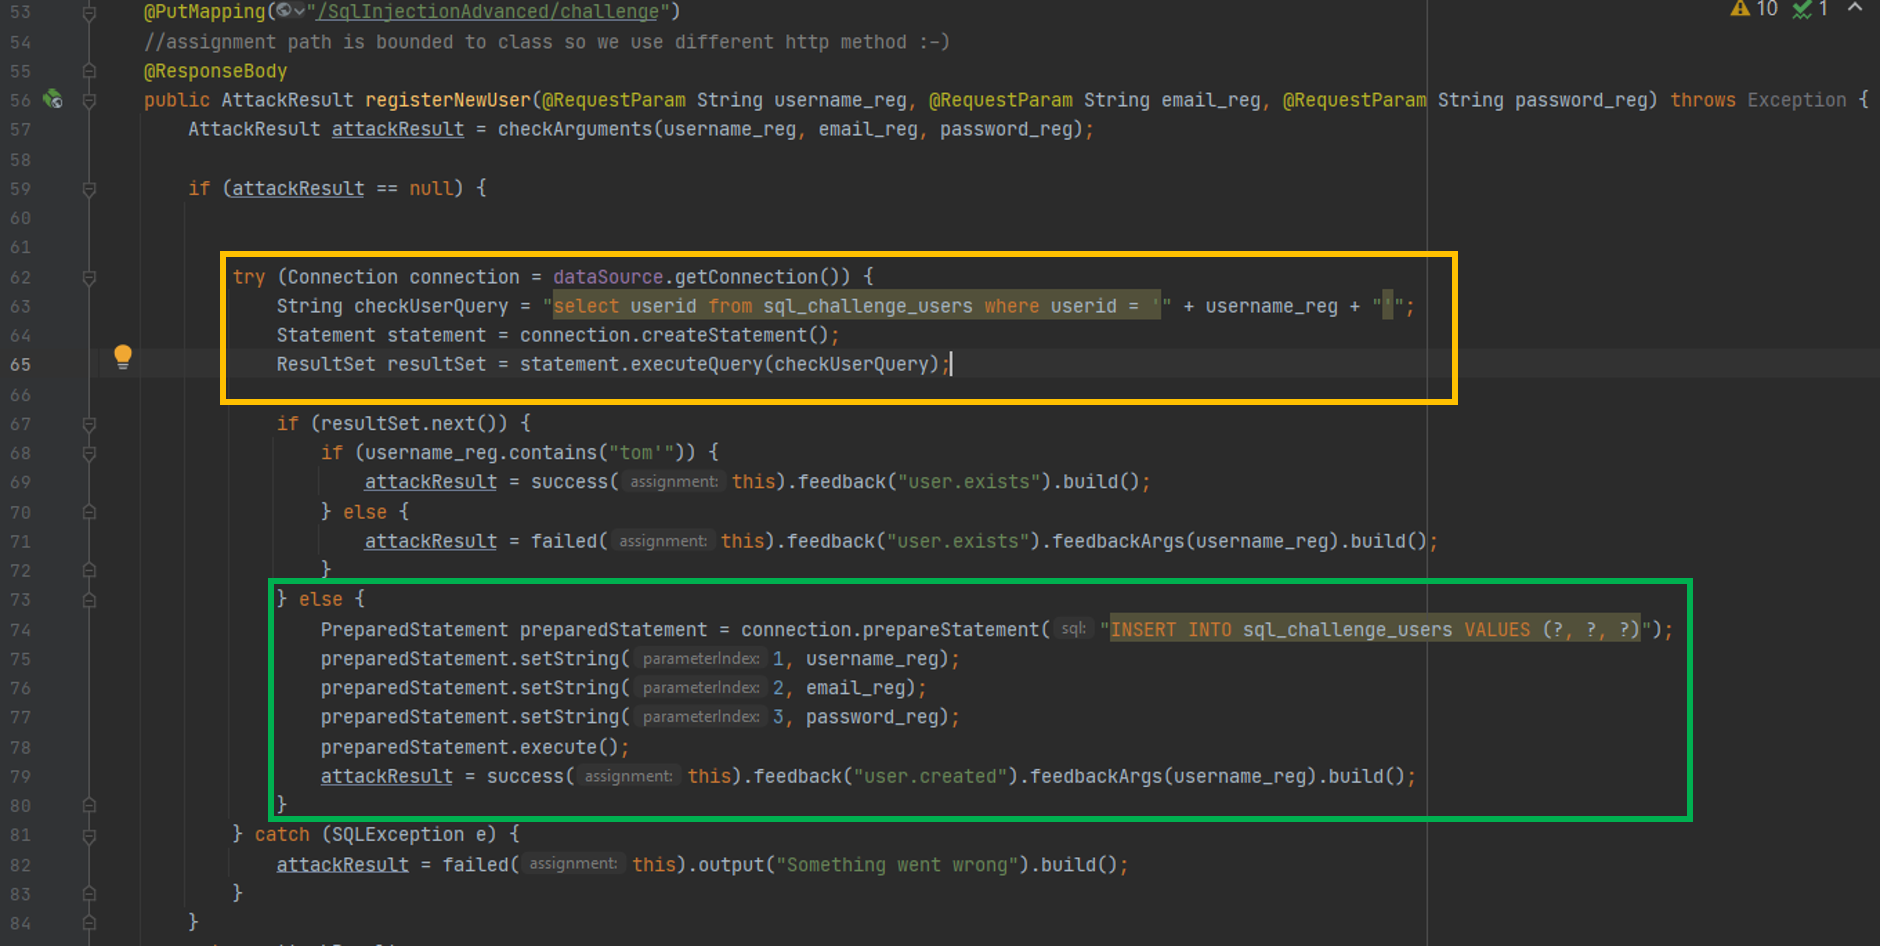The image size is (1880, 946).
Task: Click the intention lightbulb on line 65
Action: point(123,356)
